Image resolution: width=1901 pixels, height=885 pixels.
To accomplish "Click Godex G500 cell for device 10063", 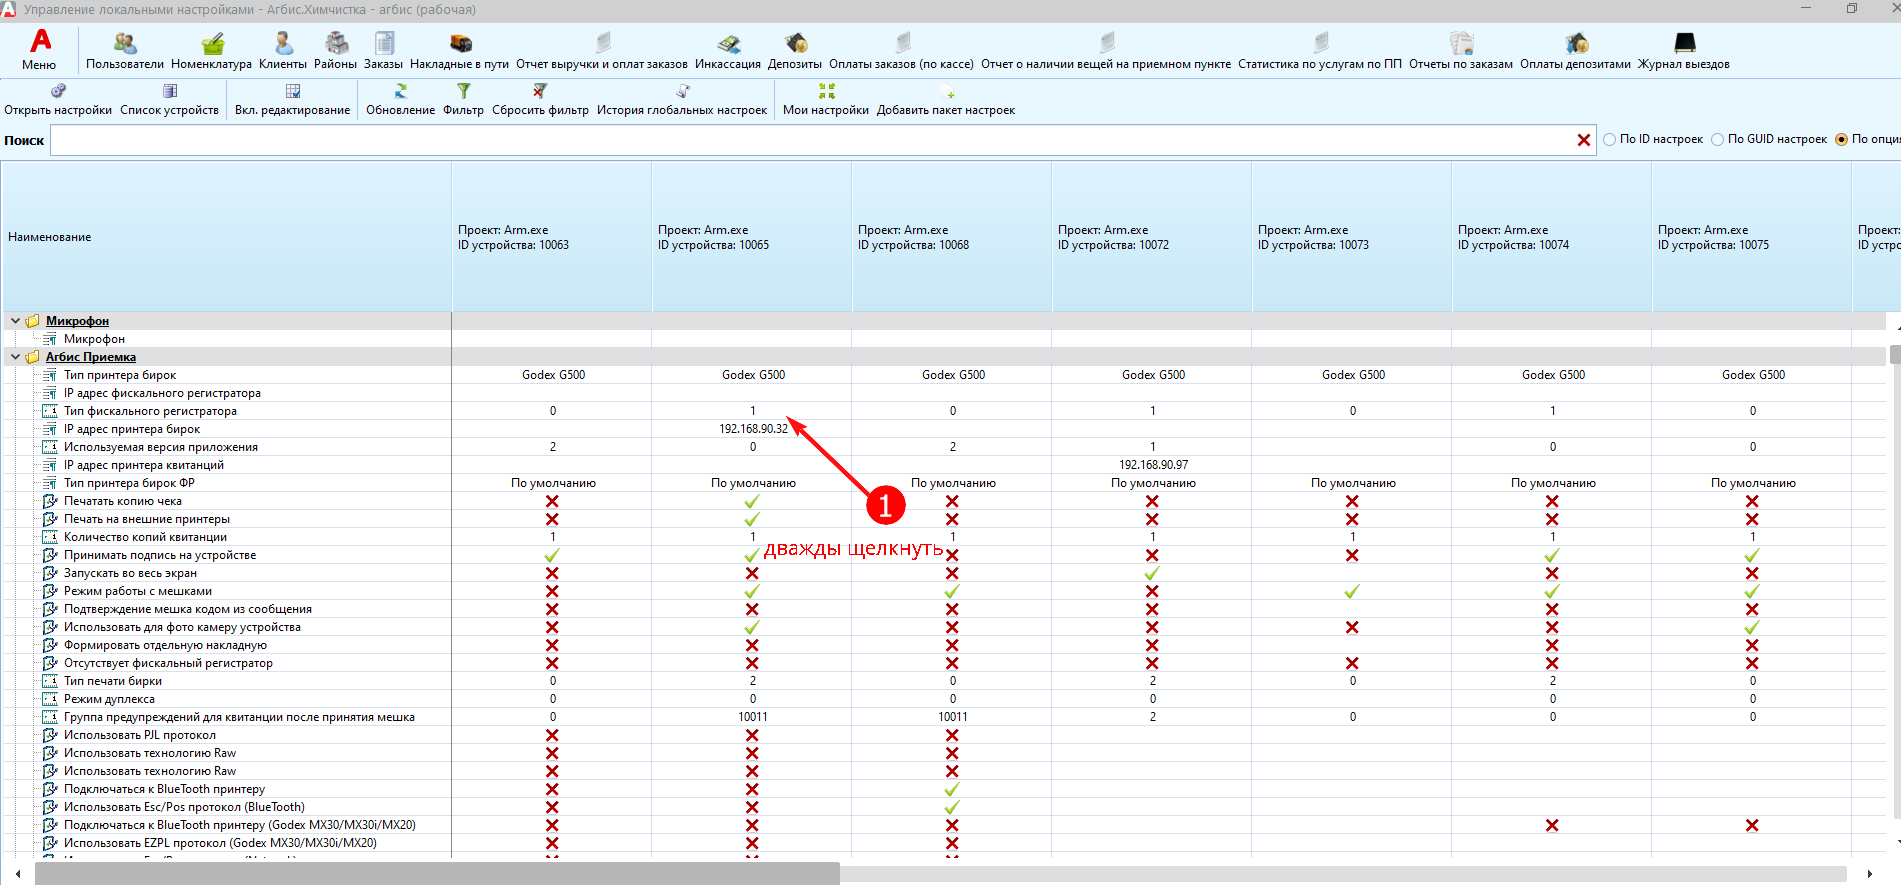I will pyautogui.click(x=553, y=375).
